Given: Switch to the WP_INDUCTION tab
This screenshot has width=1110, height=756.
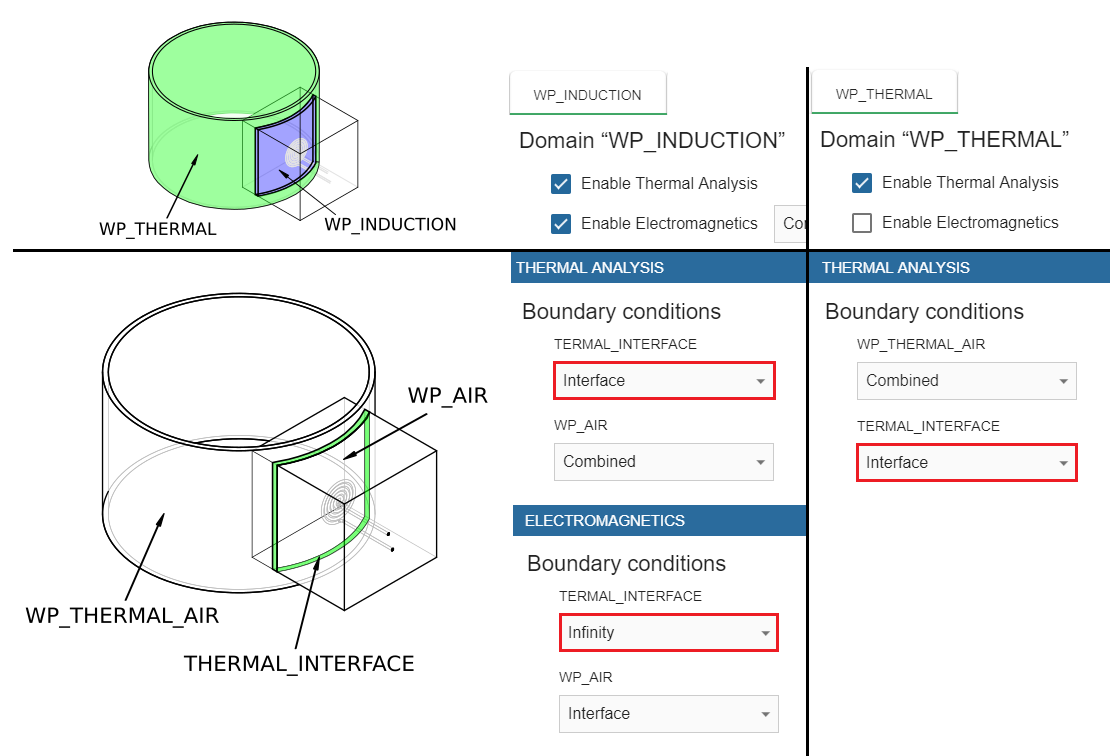Looking at the screenshot, I should [x=587, y=95].
